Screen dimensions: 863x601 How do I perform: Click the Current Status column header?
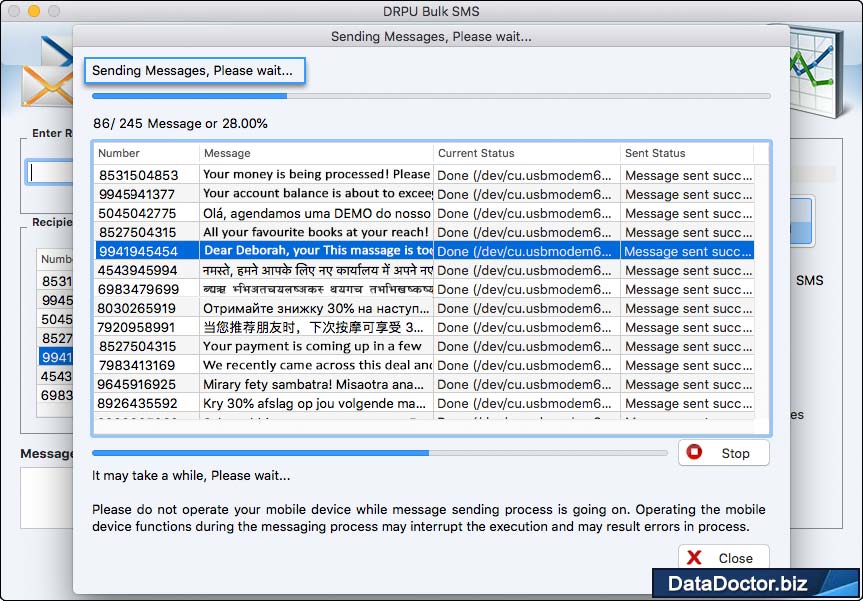[527, 153]
